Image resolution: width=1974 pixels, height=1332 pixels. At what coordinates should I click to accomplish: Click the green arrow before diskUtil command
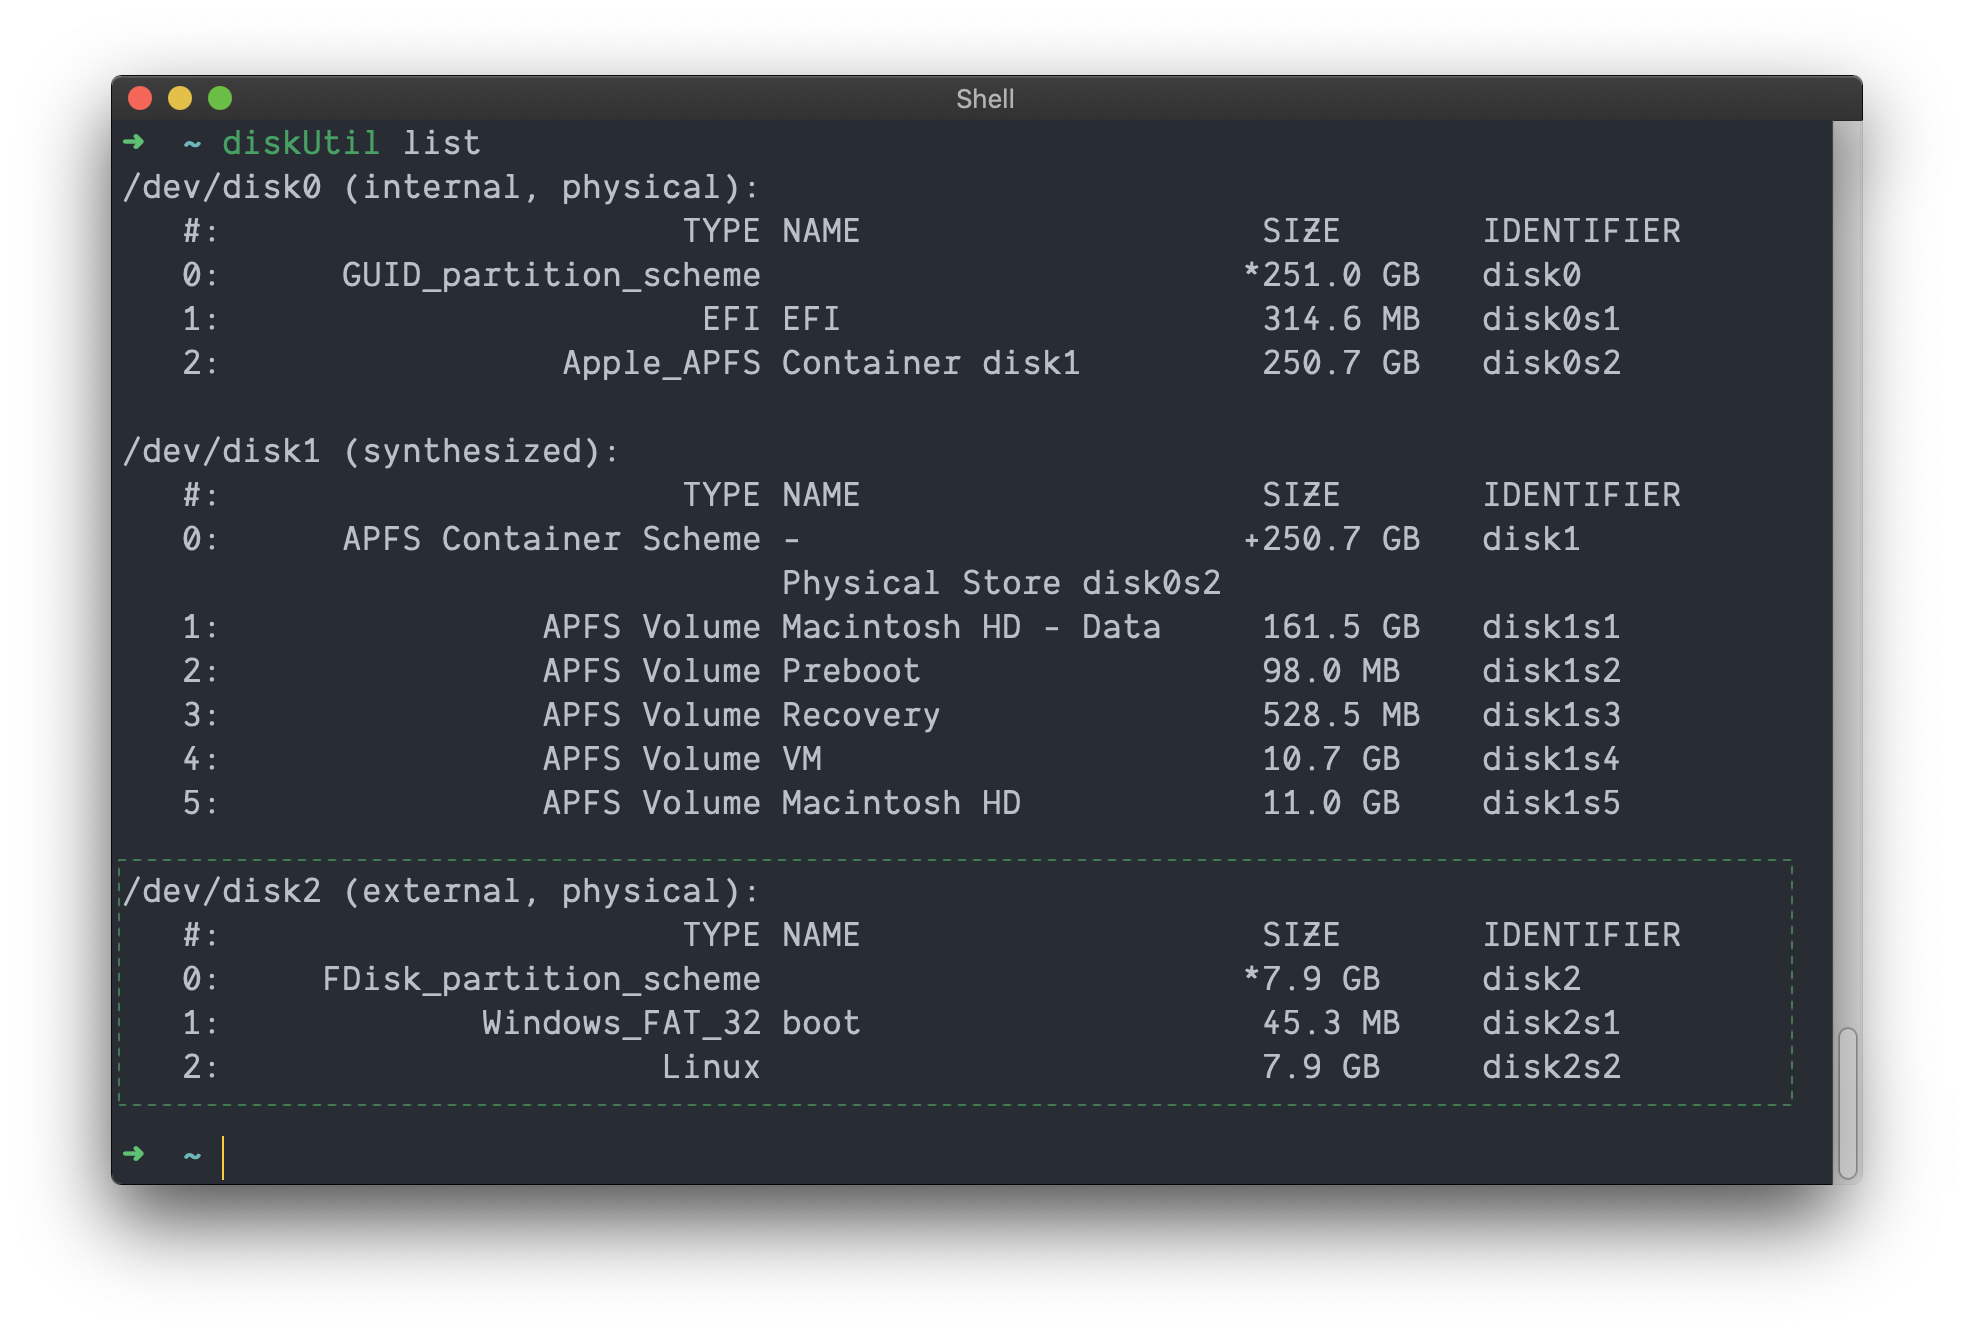pyautogui.click(x=133, y=142)
